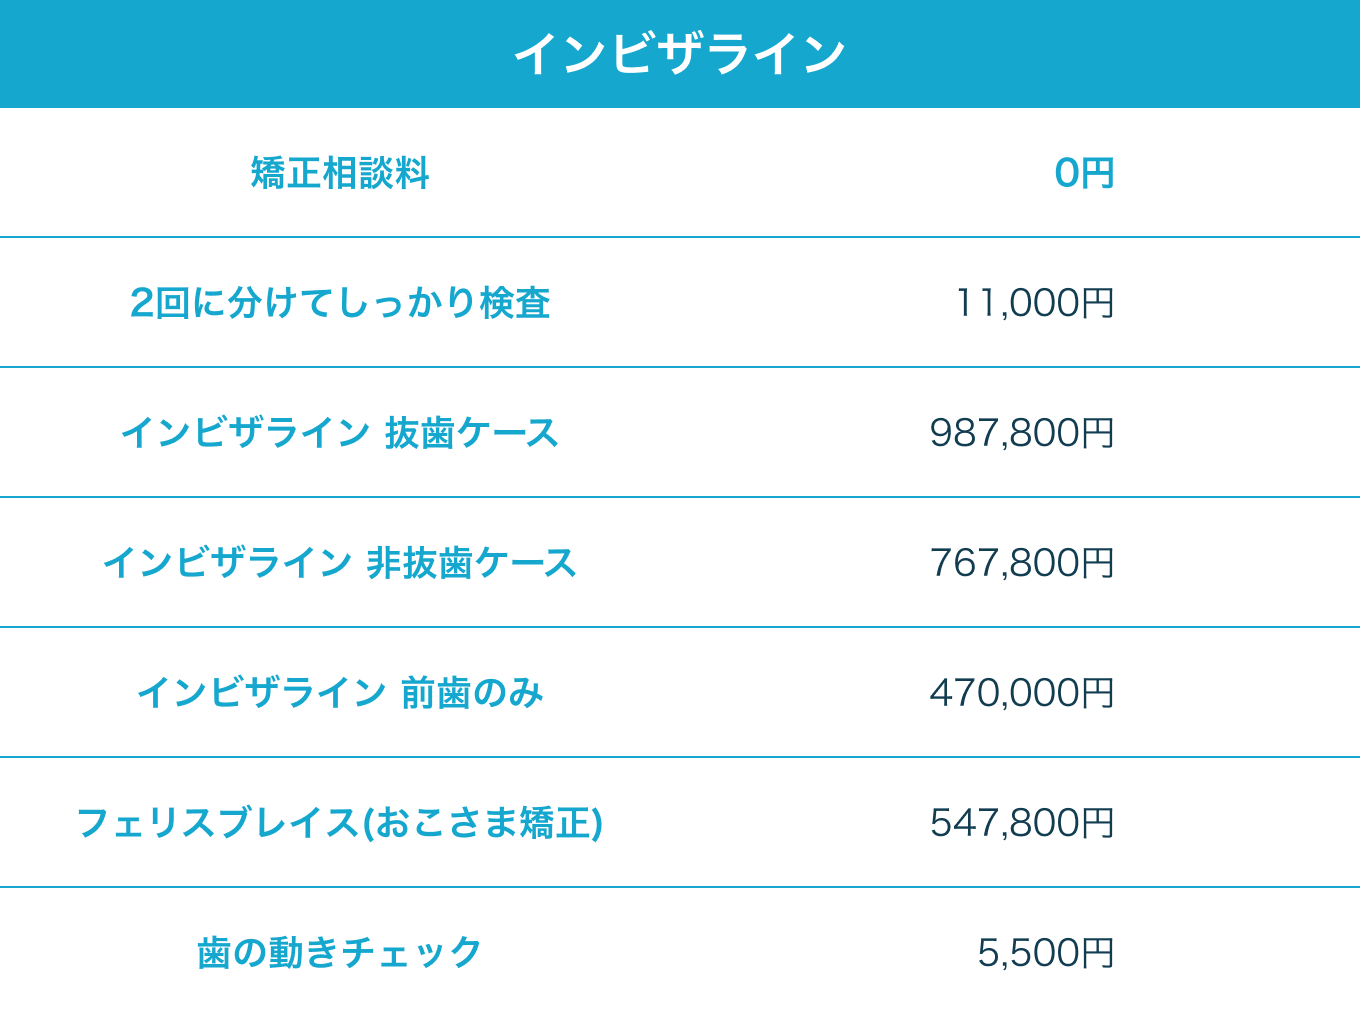Click the 470,000円 price
This screenshot has width=1360, height=1018.
[x=1022, y=693]
